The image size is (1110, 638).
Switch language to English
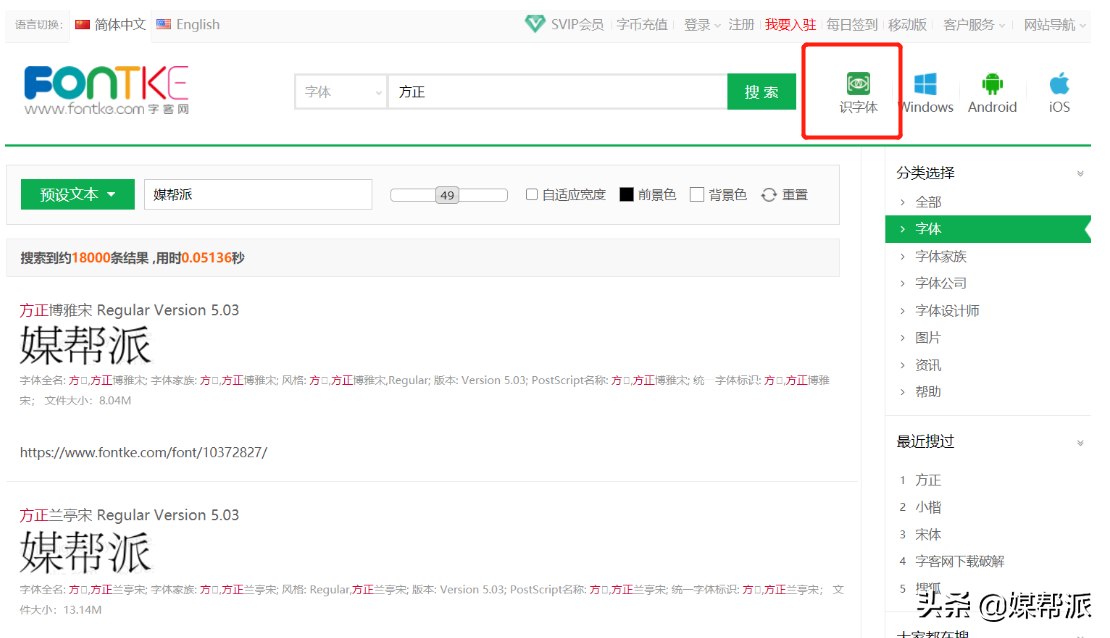198,24
